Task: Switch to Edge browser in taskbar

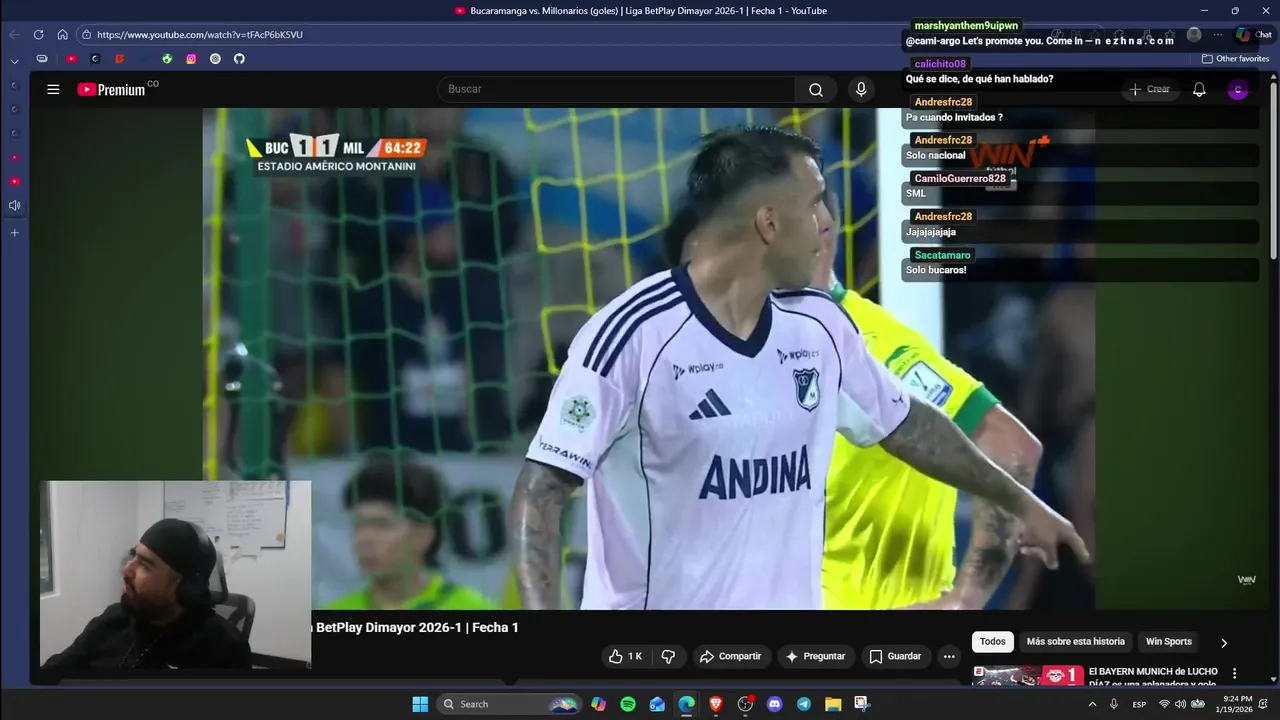Action: 686,704
